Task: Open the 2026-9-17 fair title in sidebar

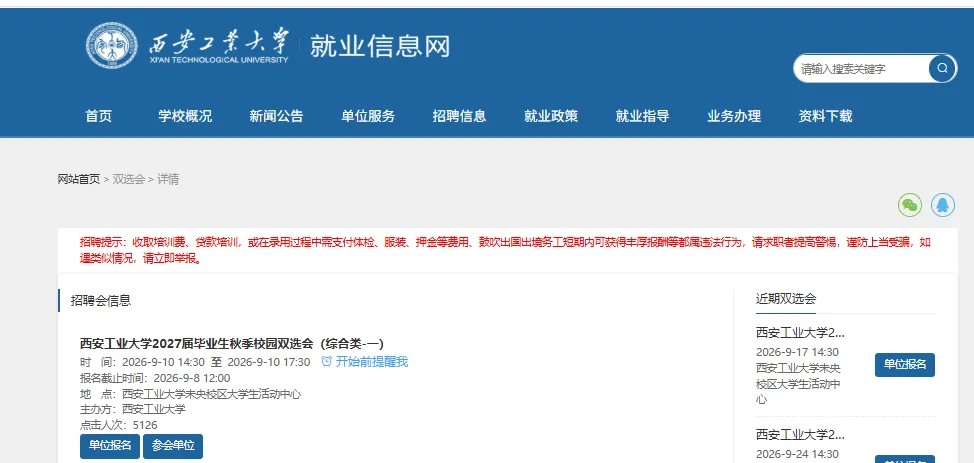Action: [800, 332]
